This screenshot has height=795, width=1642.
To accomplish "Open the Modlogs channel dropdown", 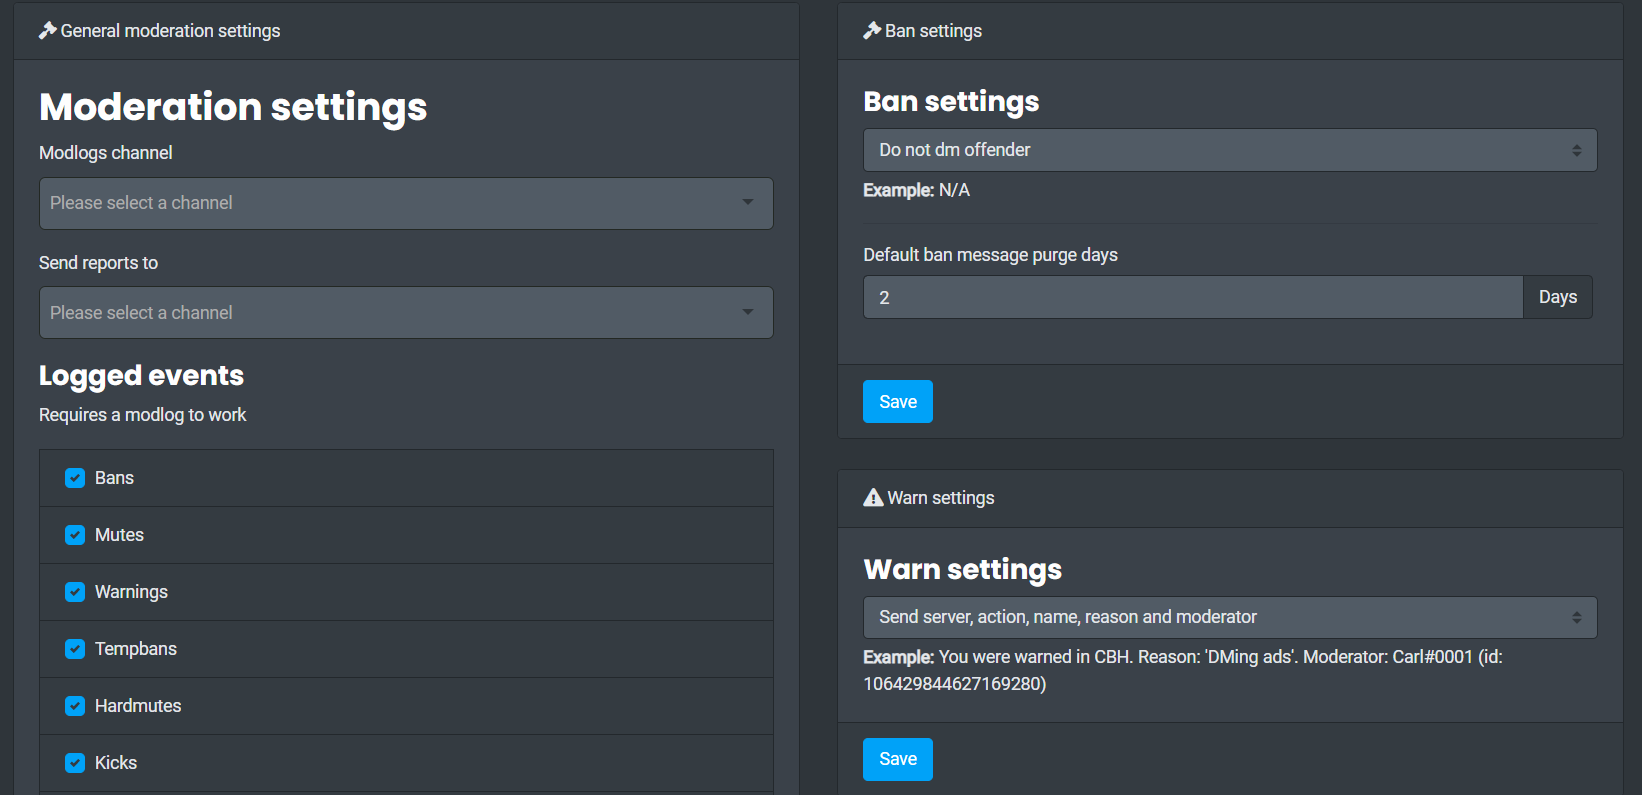I will [406, 203].
